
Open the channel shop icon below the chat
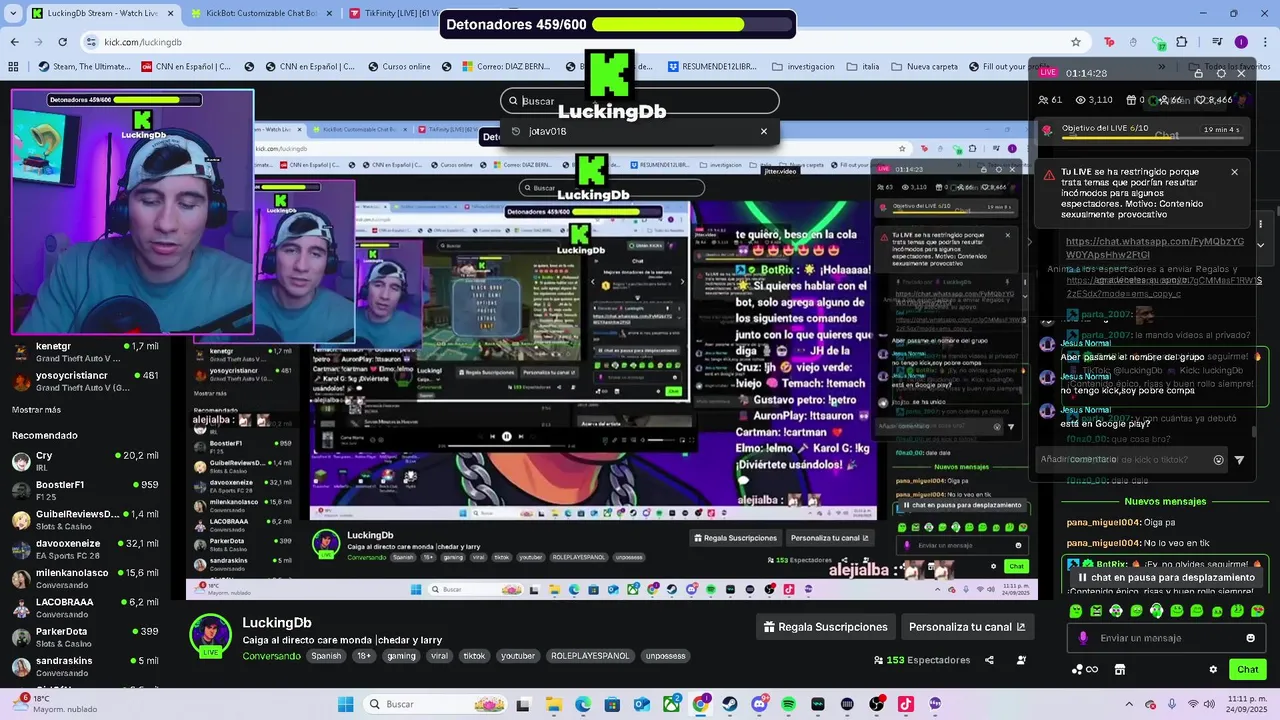coord(1120,669)
